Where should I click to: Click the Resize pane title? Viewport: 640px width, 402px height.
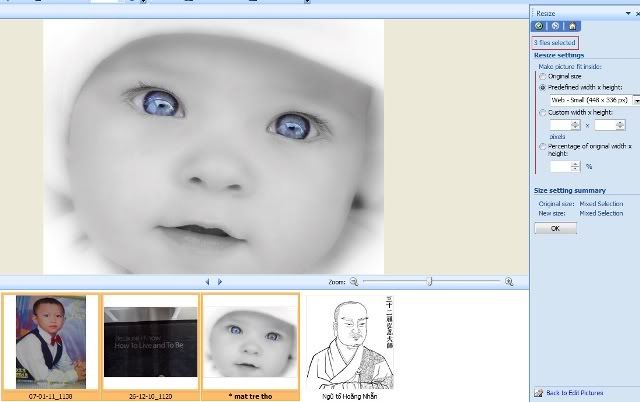(x=545, y=13)
